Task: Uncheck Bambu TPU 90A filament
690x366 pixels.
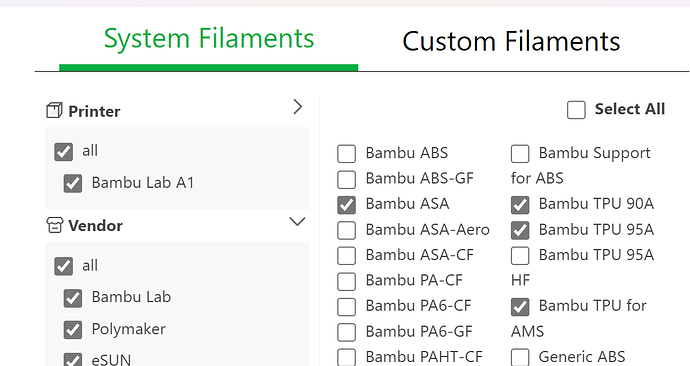Action: [520, 205]
